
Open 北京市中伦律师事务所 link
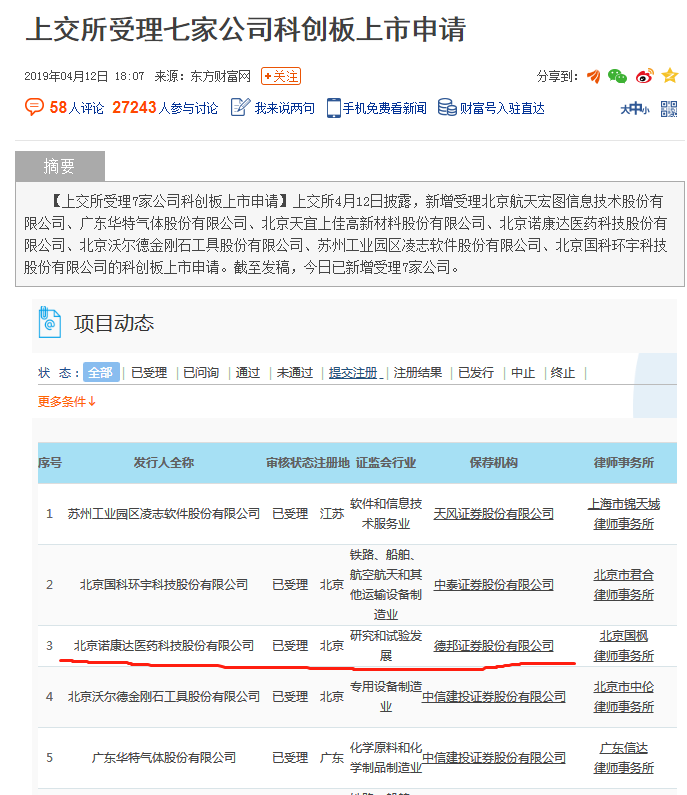click(624, 697)
